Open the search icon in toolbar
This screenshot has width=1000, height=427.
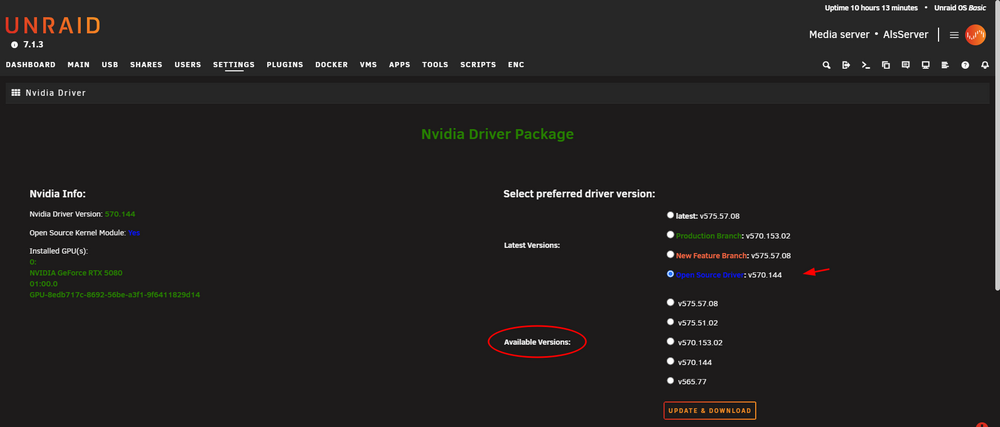tap(827, 65)
